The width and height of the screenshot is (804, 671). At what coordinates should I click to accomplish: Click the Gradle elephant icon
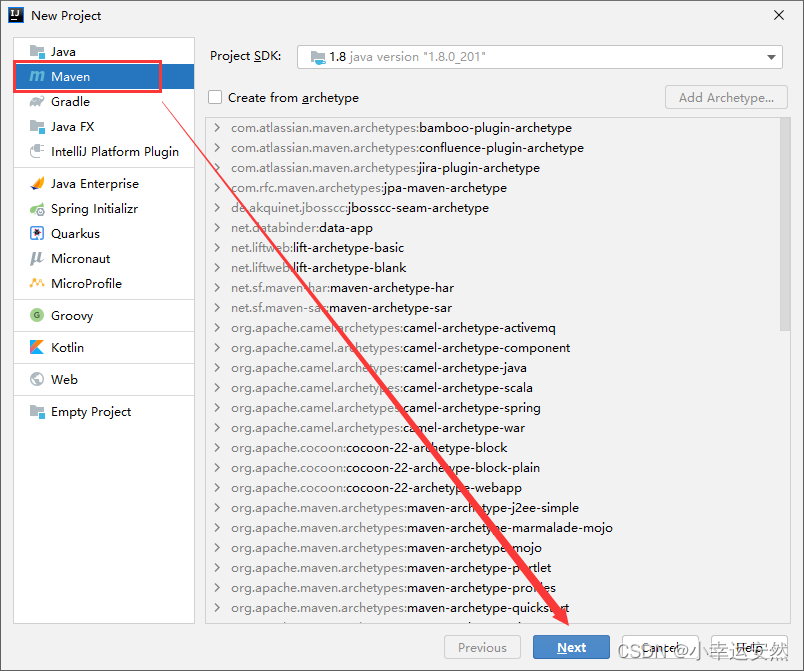37,101
